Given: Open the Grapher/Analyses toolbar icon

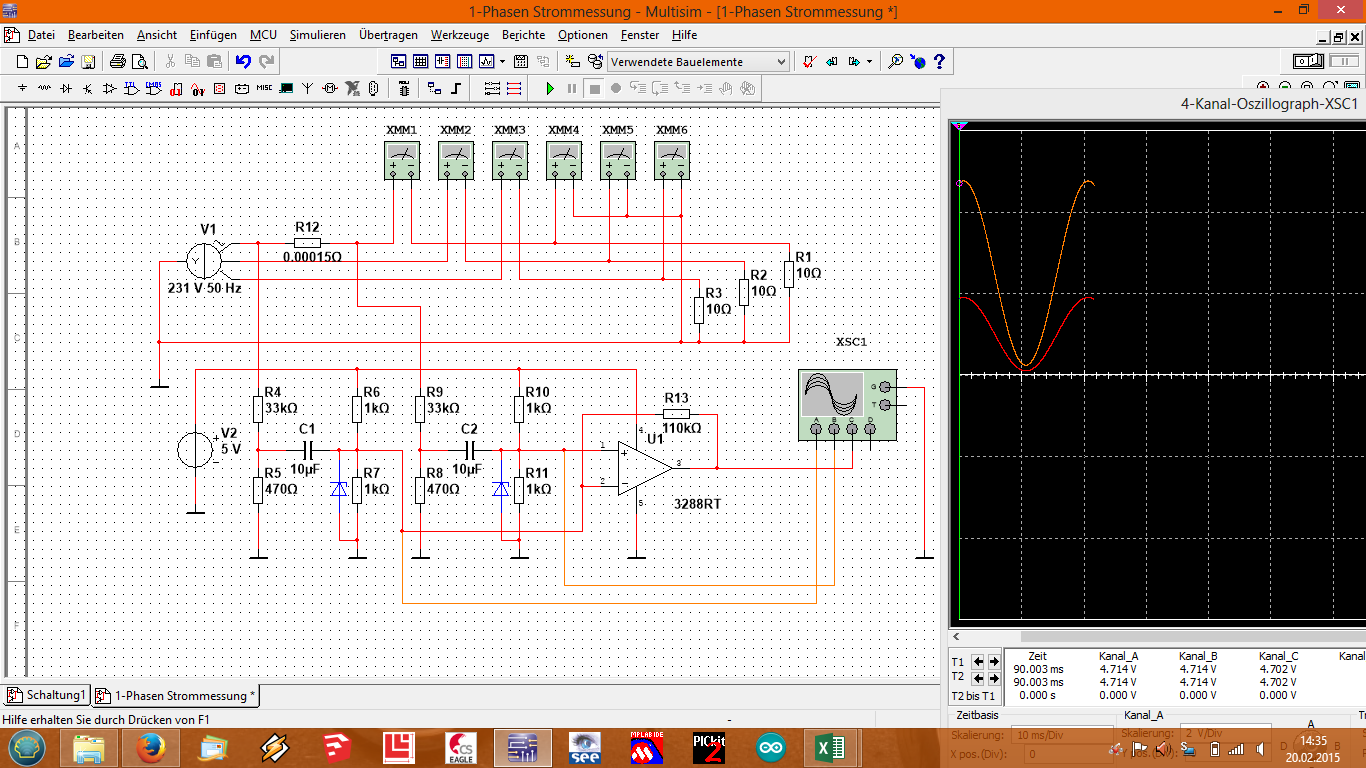Looking at the screenshot, I should 485,60.
